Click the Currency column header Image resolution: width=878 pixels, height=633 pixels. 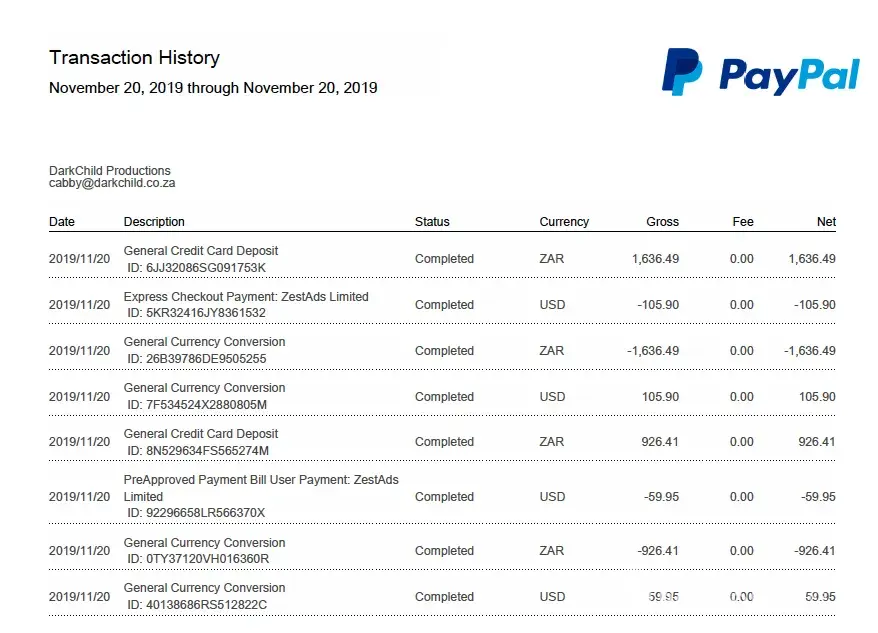point(564,222)
